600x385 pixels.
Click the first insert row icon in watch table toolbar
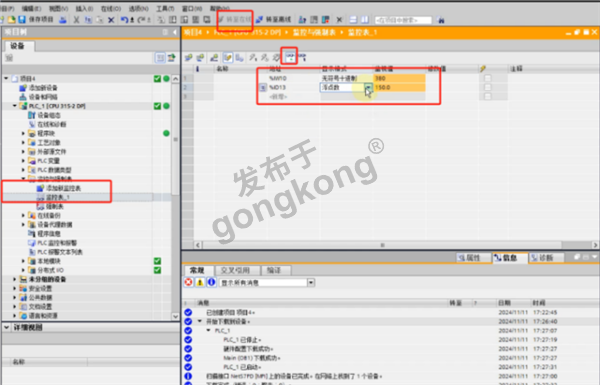click(188, 58)
